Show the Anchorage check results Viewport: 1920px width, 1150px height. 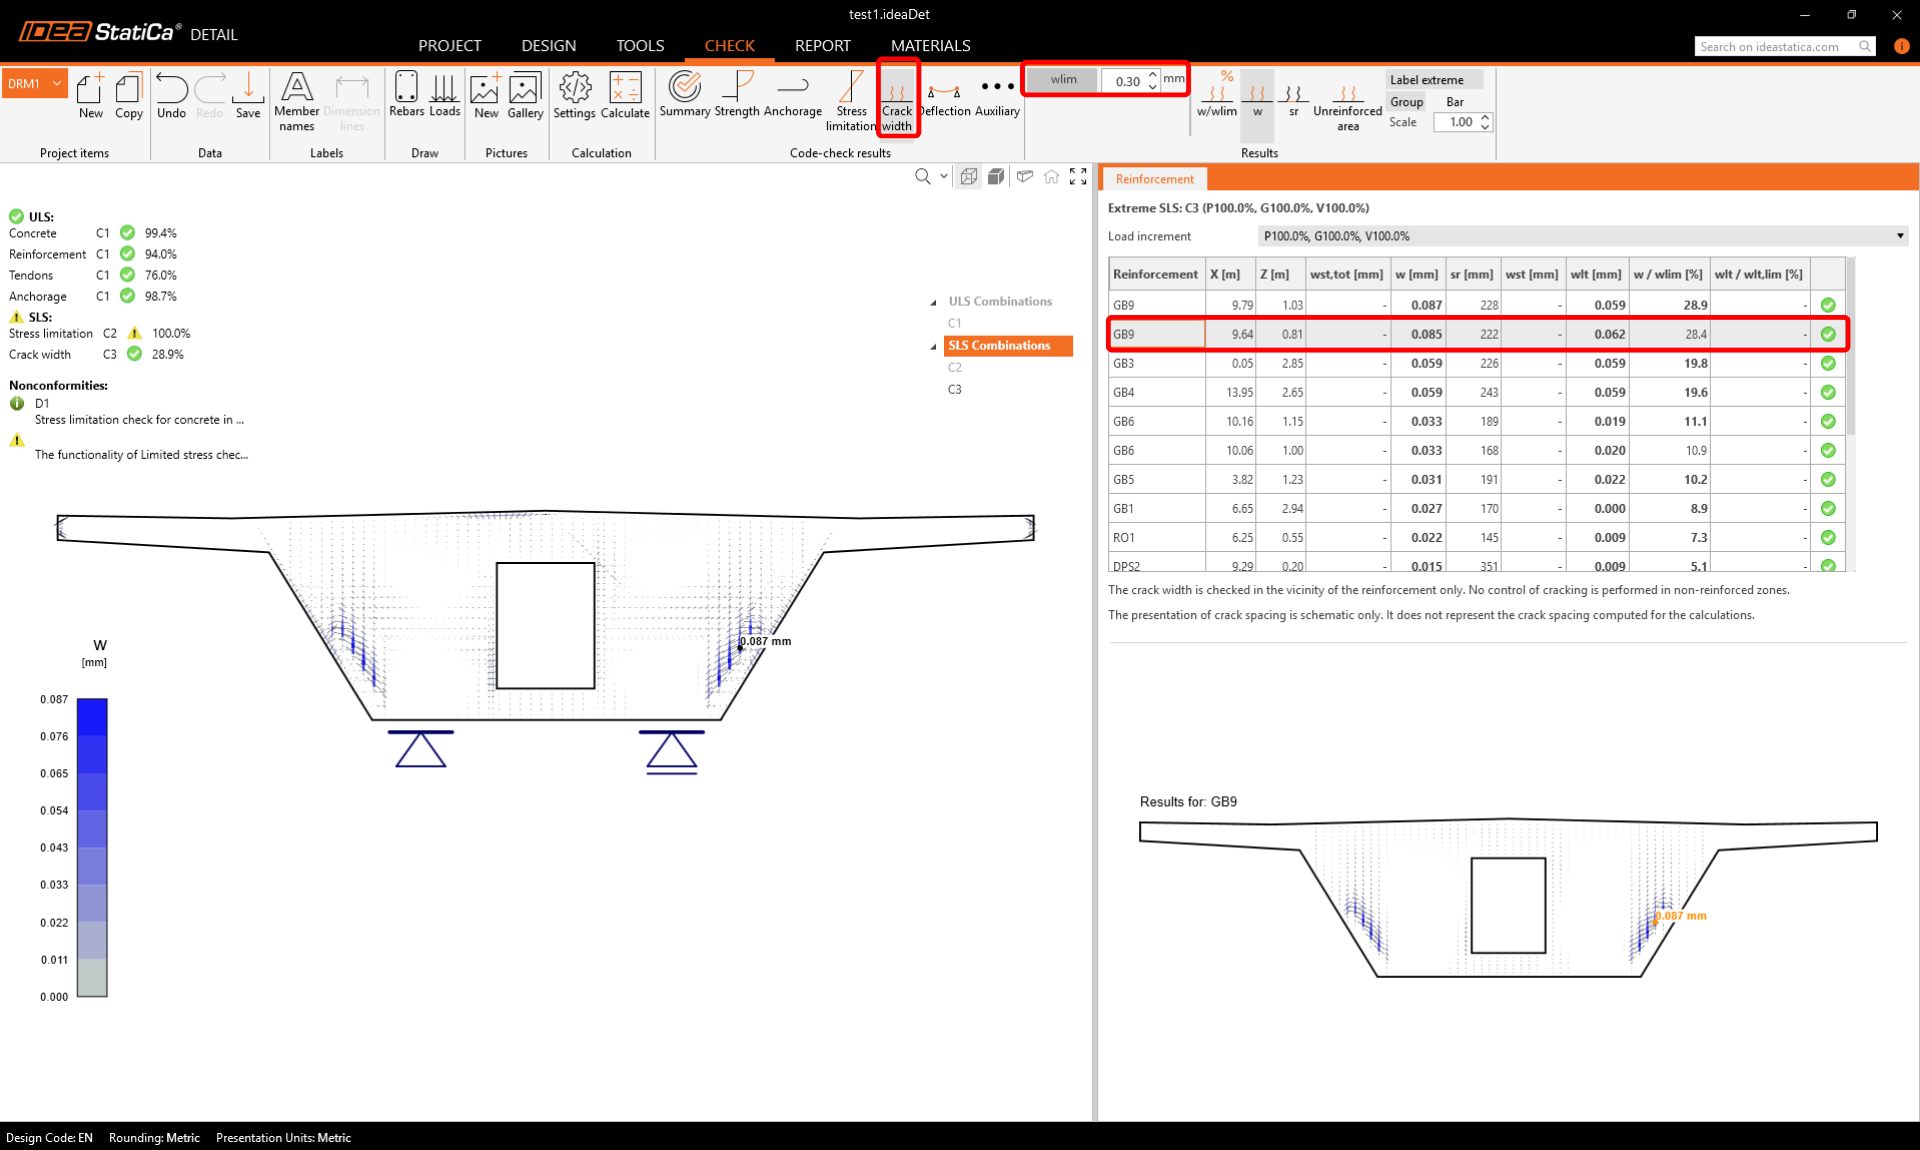(x=792, y=97)
